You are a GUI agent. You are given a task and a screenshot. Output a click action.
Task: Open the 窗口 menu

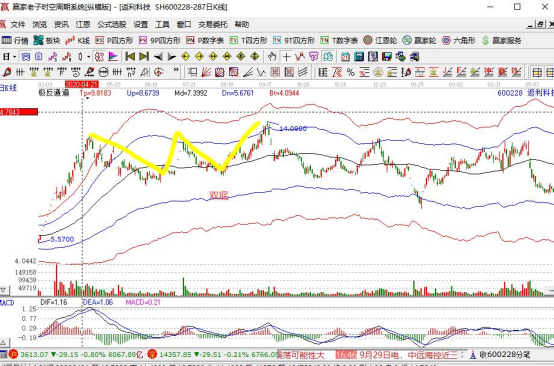tap(184, 24)
